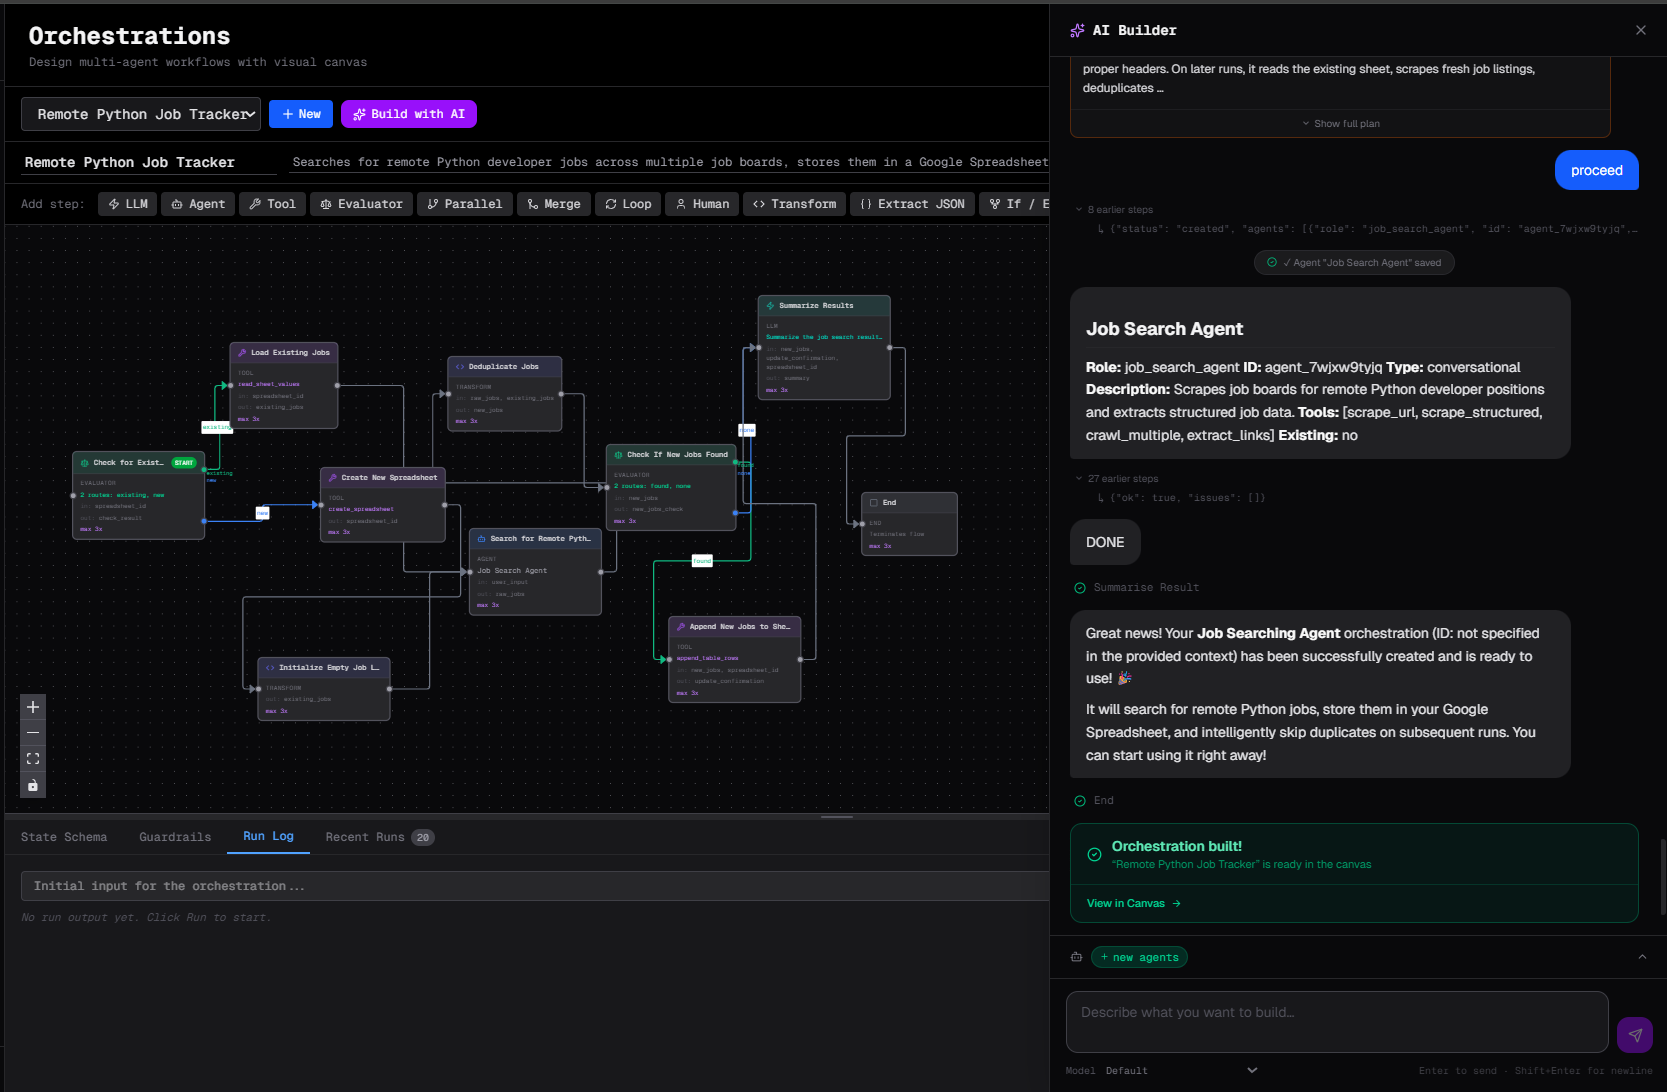
Task: Add a Tool step
Action: (272, 204)
